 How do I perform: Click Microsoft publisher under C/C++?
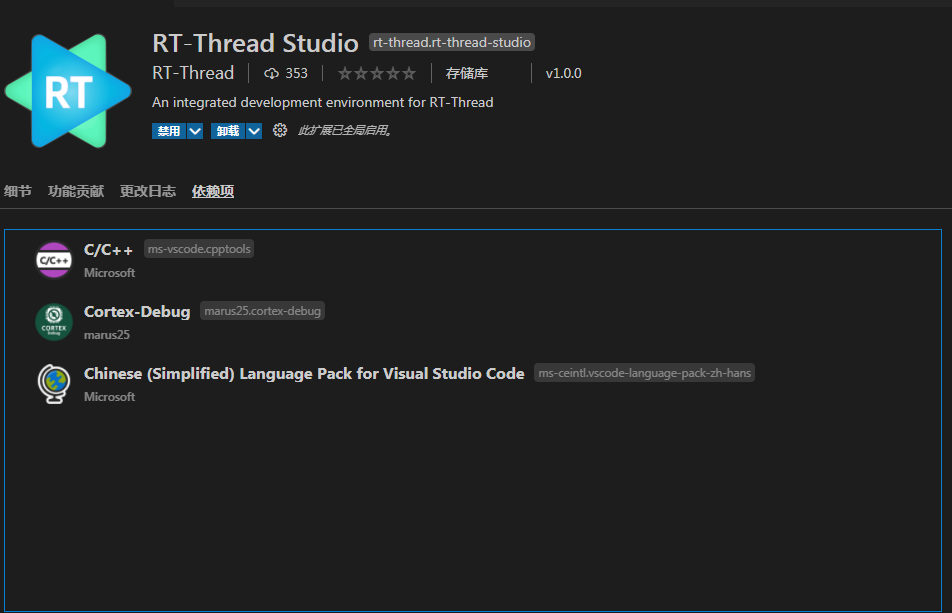click(109, 273)
